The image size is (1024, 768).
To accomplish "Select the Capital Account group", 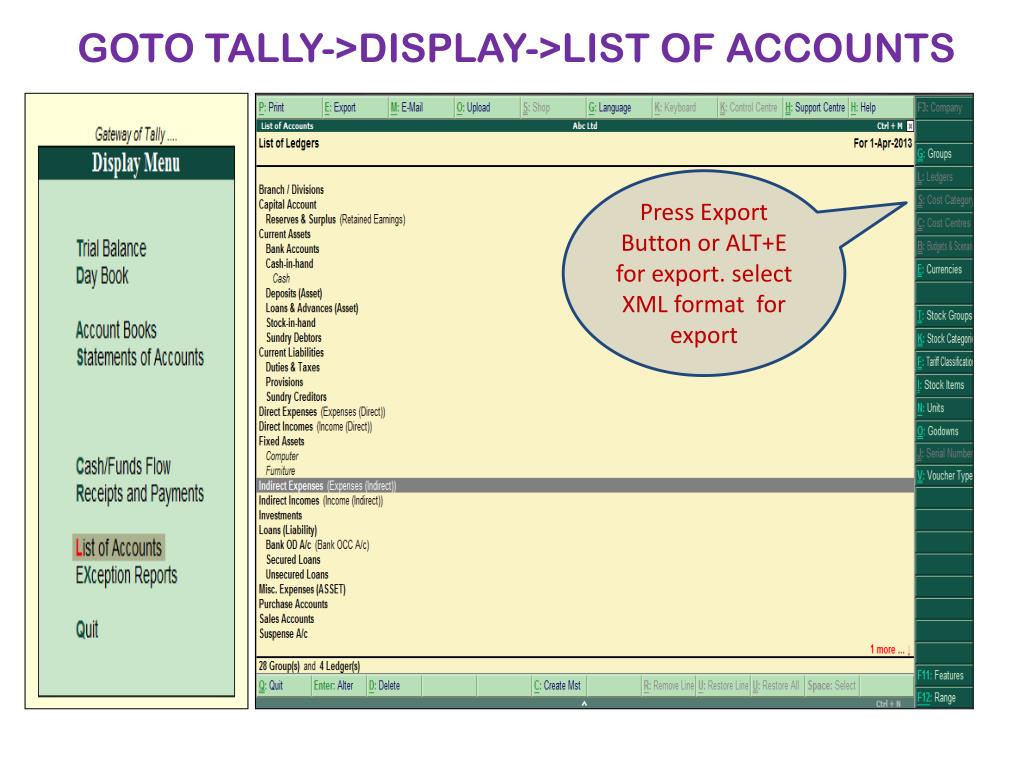I will tap(287, 204).
